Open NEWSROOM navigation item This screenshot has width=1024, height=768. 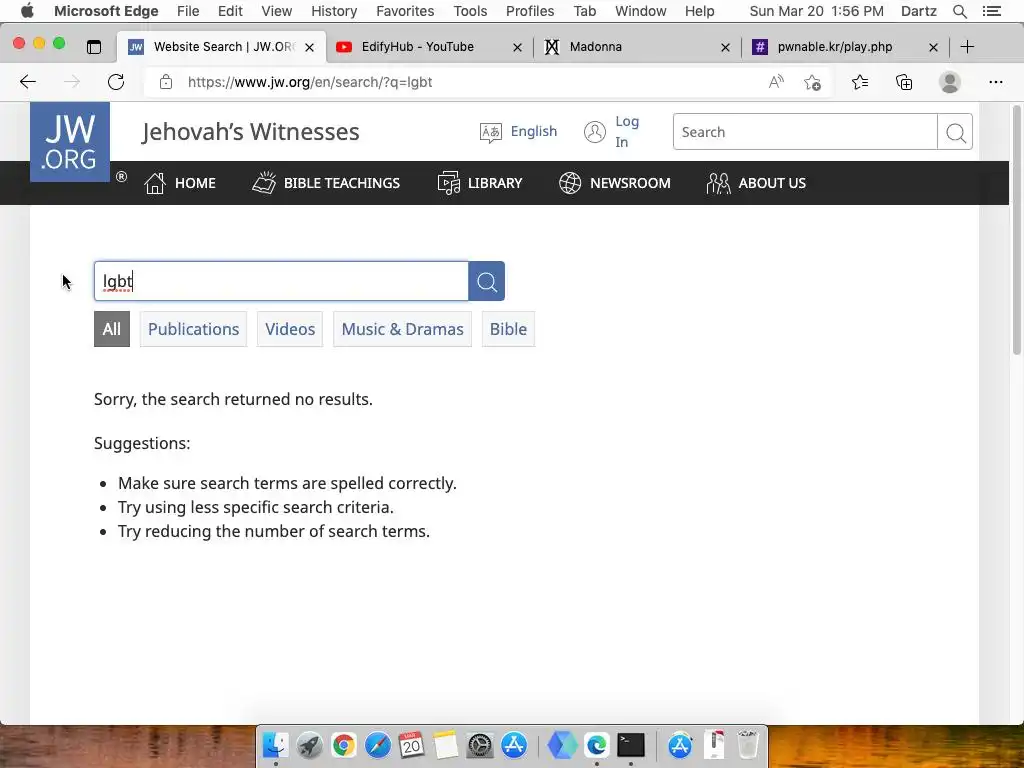(x=615, y=184)
